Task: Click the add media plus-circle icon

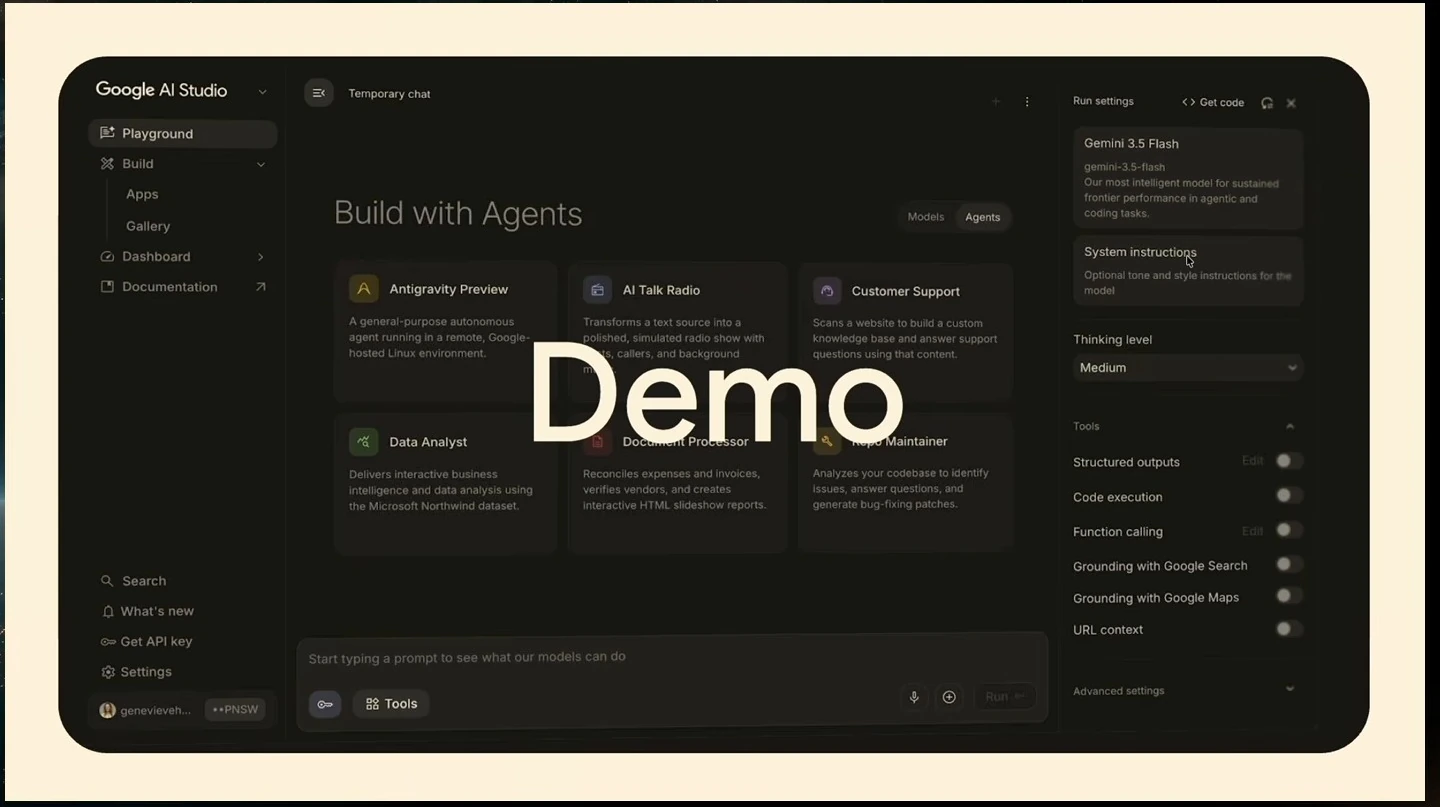Action: click(x=950, y=697)
